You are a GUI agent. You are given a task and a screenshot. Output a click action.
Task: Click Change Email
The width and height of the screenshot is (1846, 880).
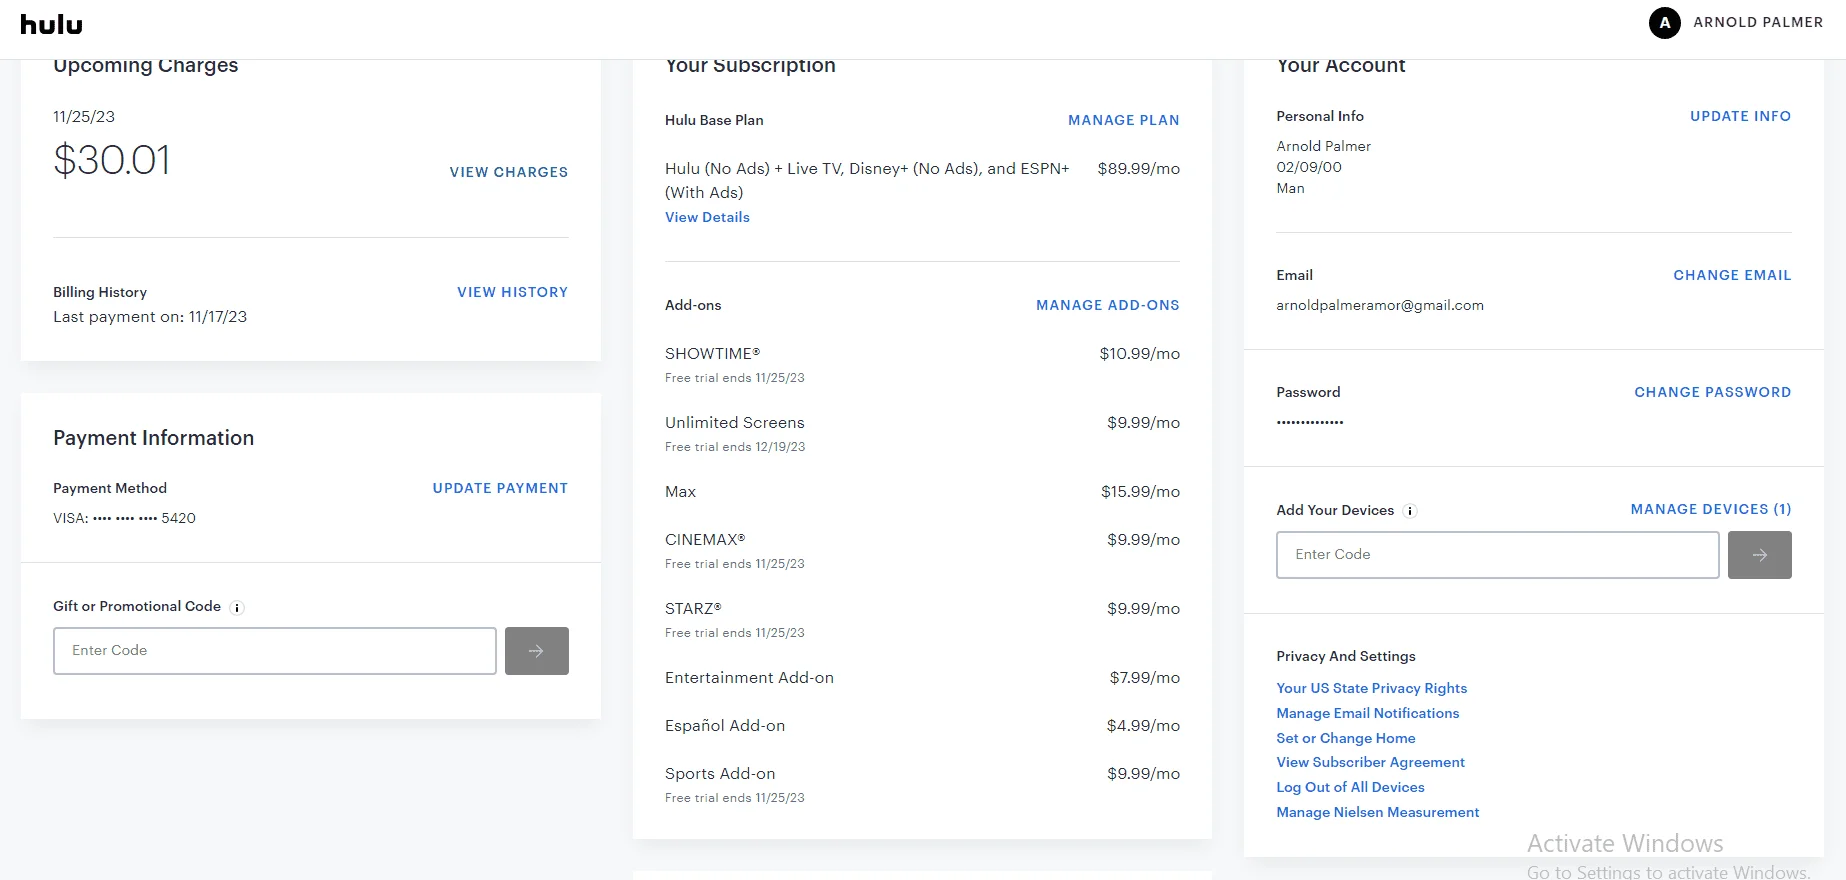point(1732,275)
